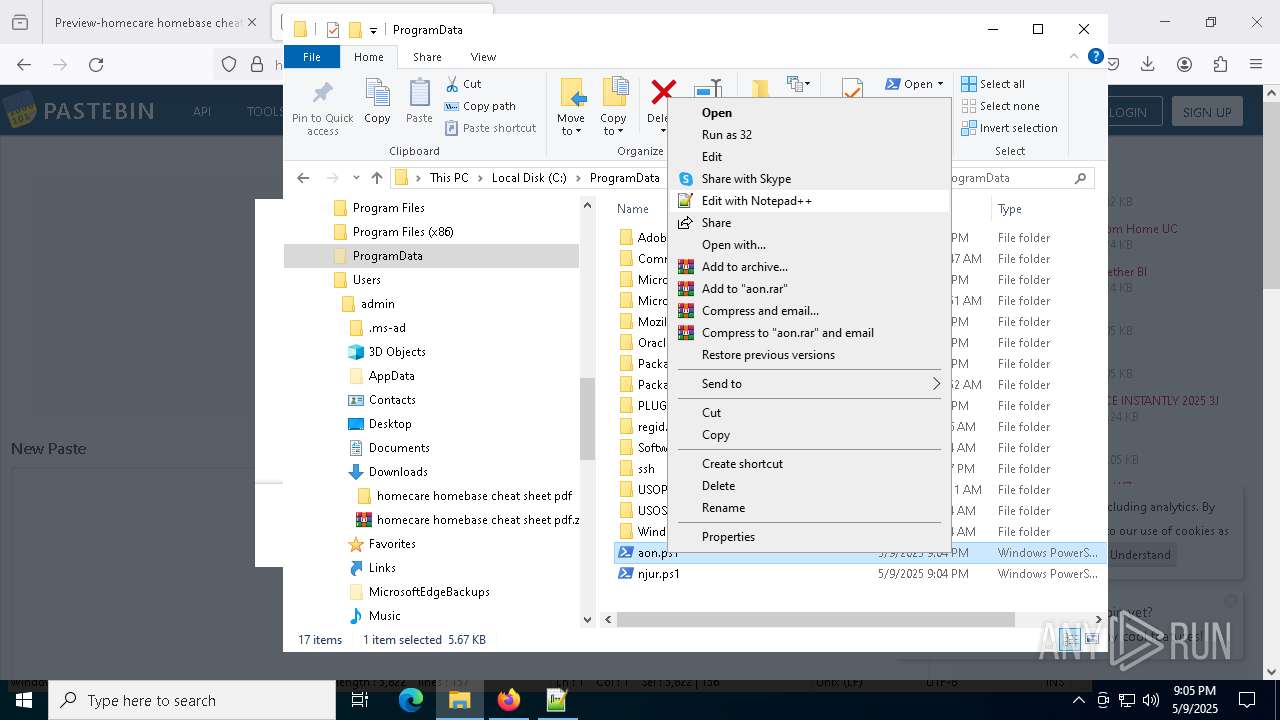Screen dimensions: 1280x720
Task: Choose Edit with Notepad++
Action: coord(808,201)
